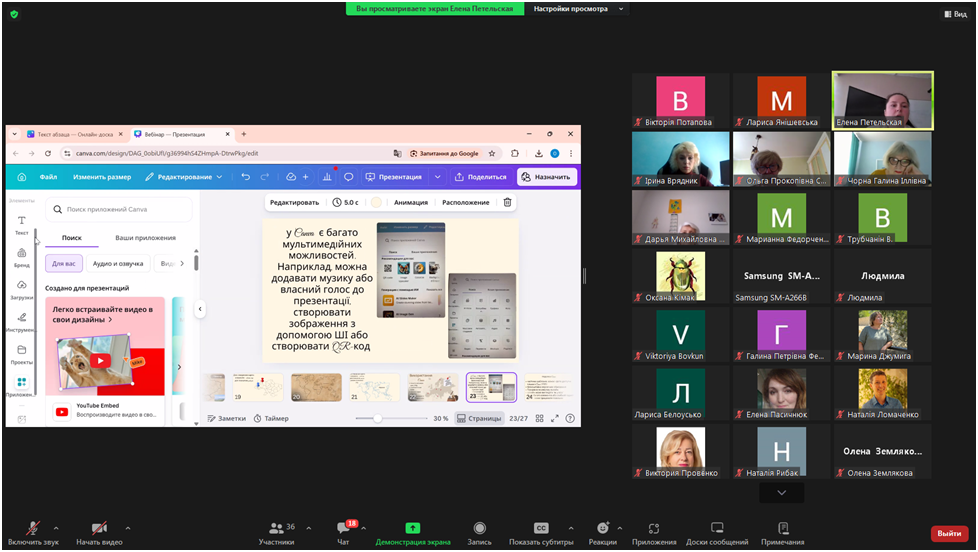Open Приложения apps in Zoom toolbar
978x552 pixels.
click(x=653, y=529)
